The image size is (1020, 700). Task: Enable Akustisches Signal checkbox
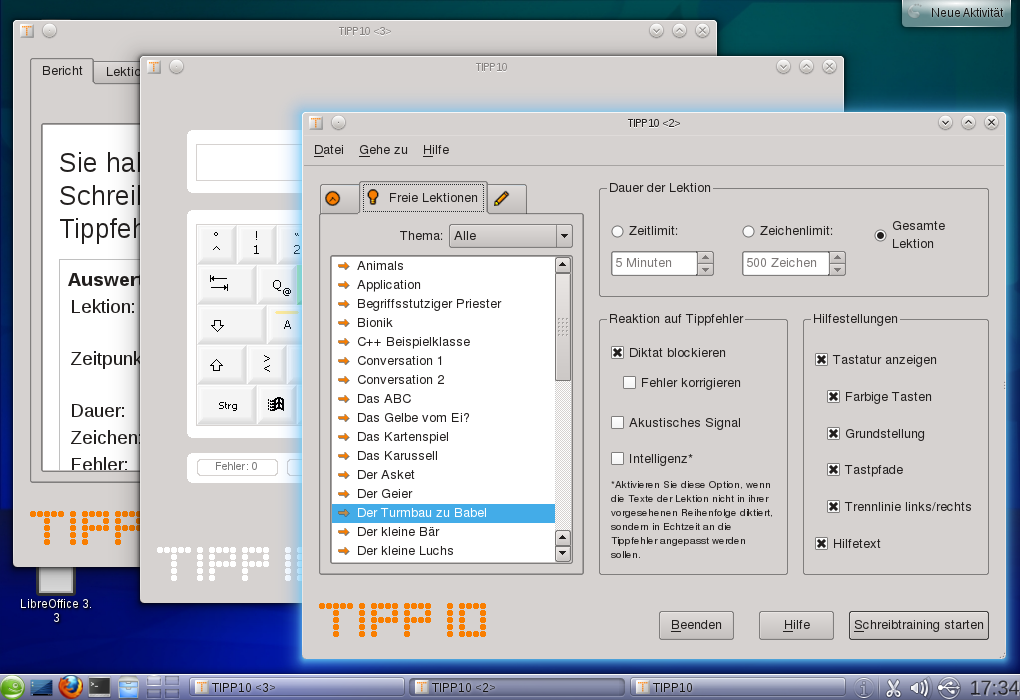617,423
